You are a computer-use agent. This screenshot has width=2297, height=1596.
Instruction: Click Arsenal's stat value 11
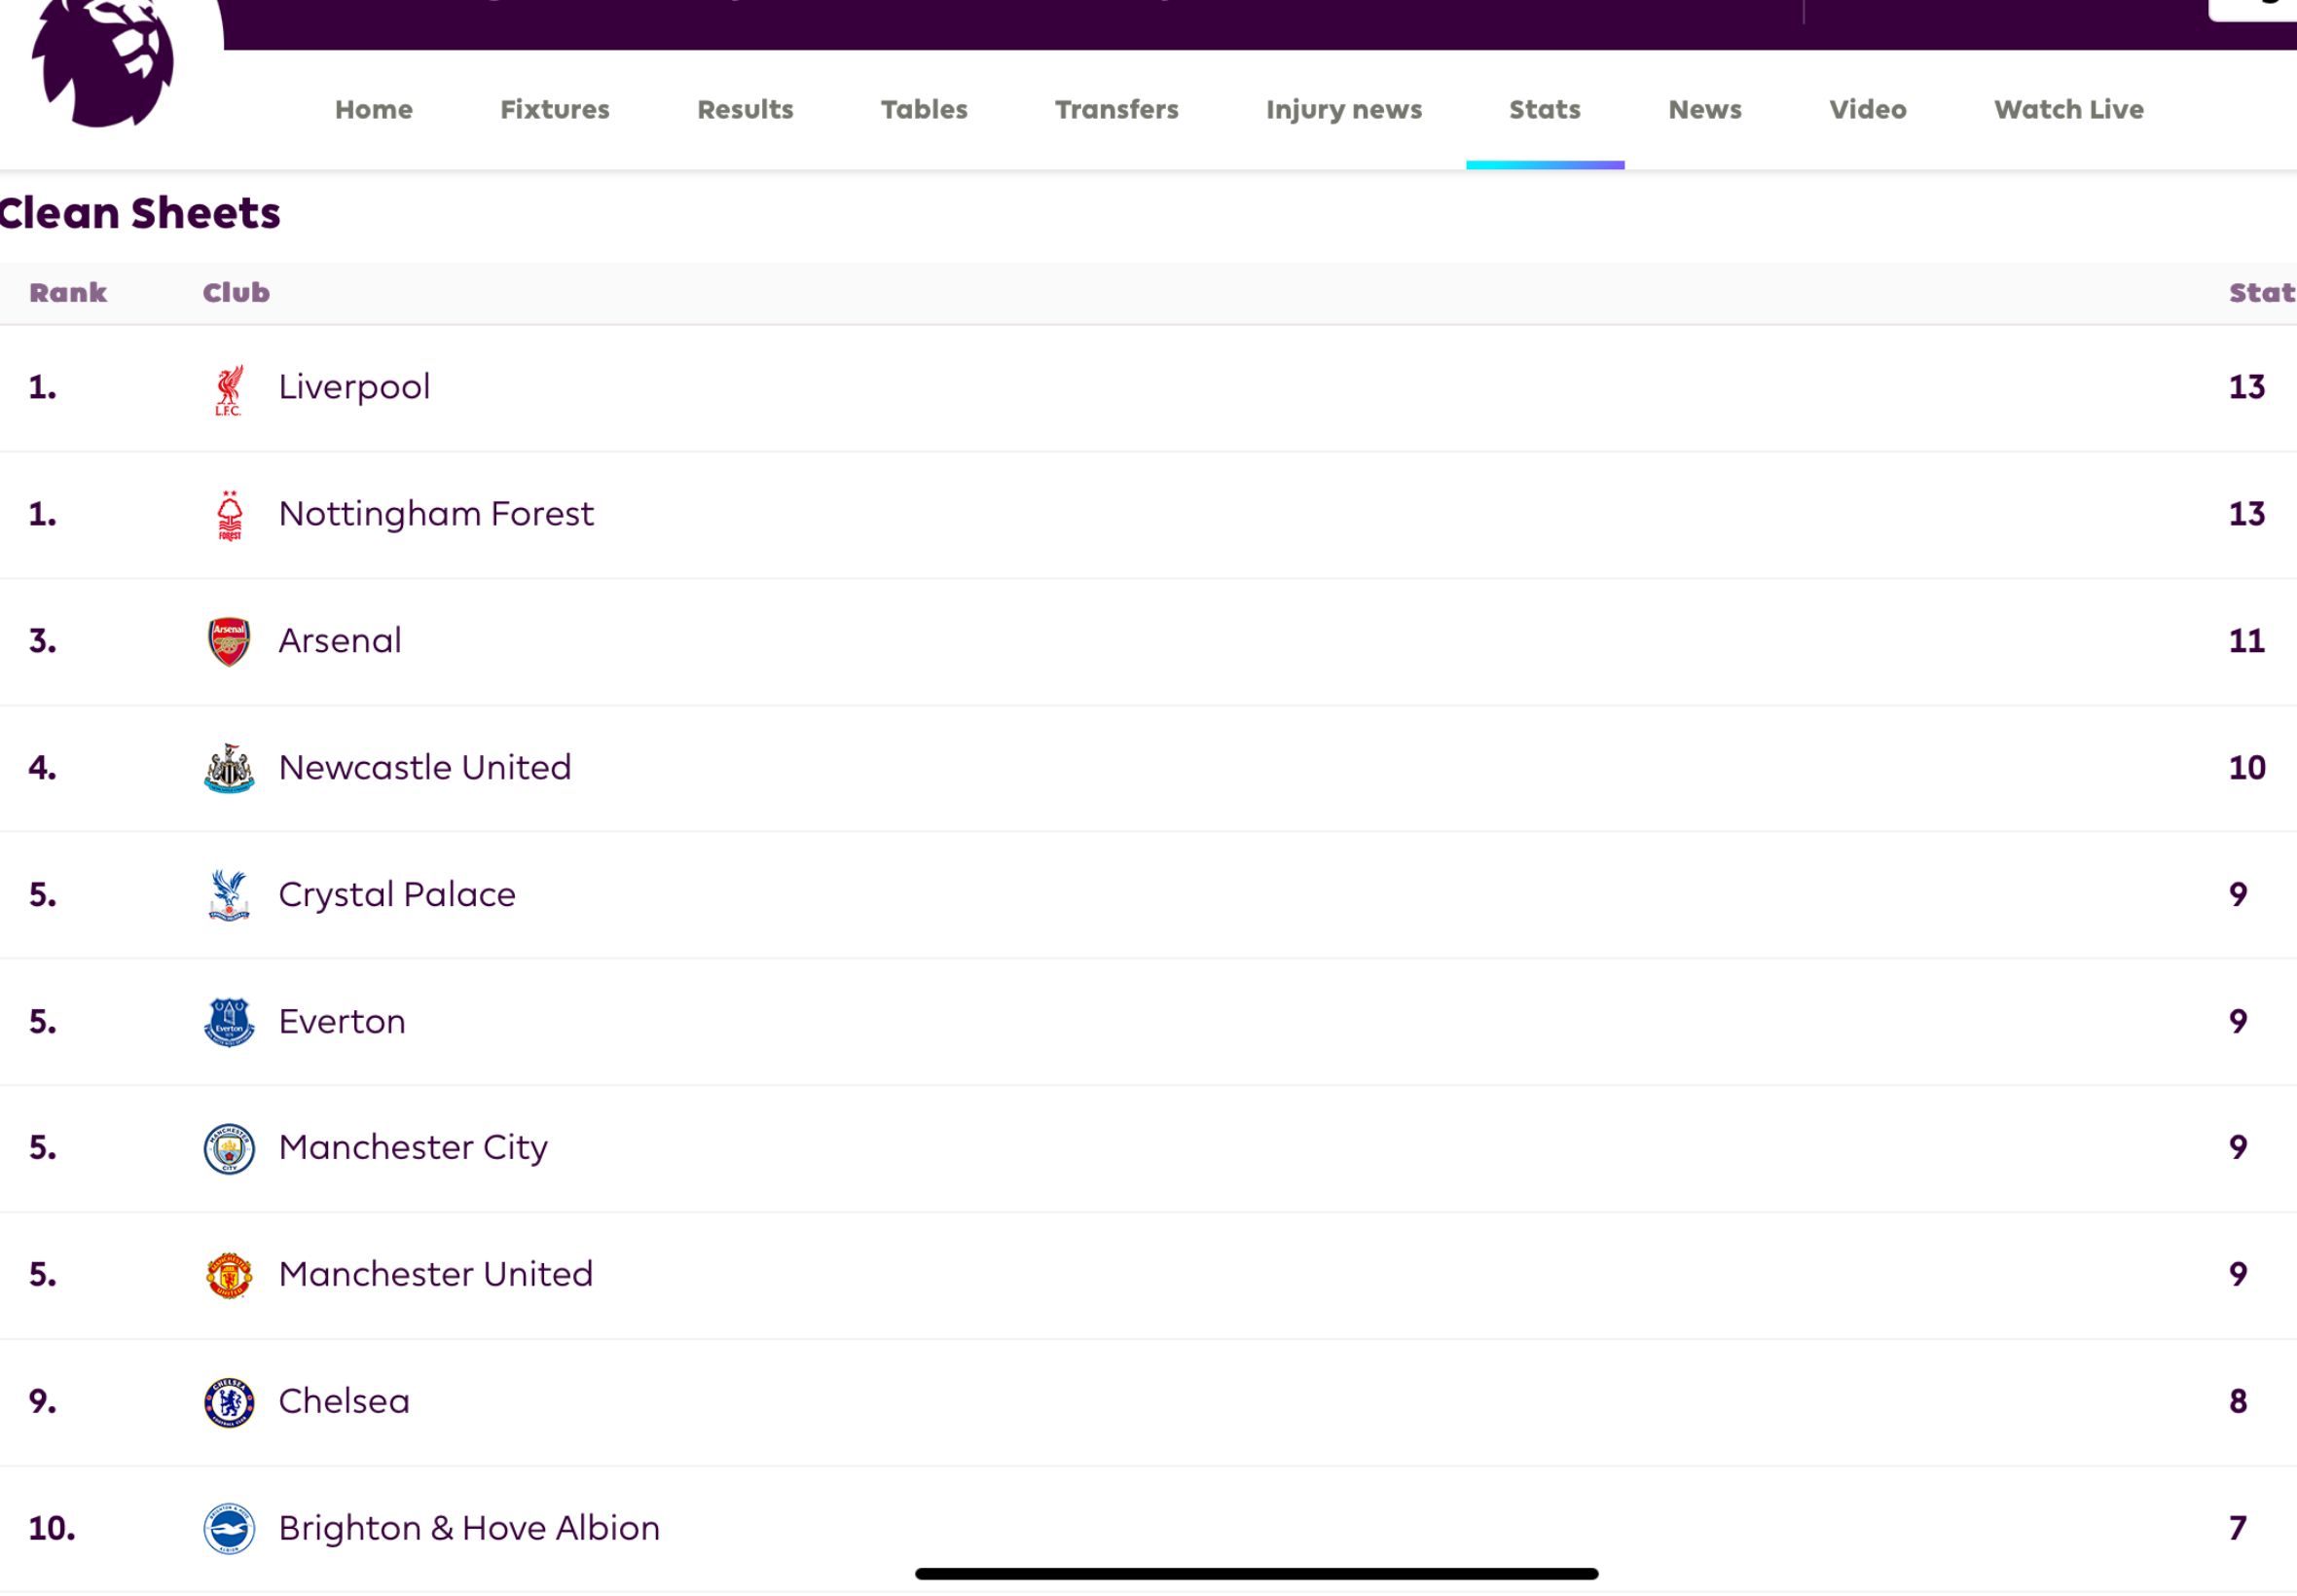[2246, 641]
